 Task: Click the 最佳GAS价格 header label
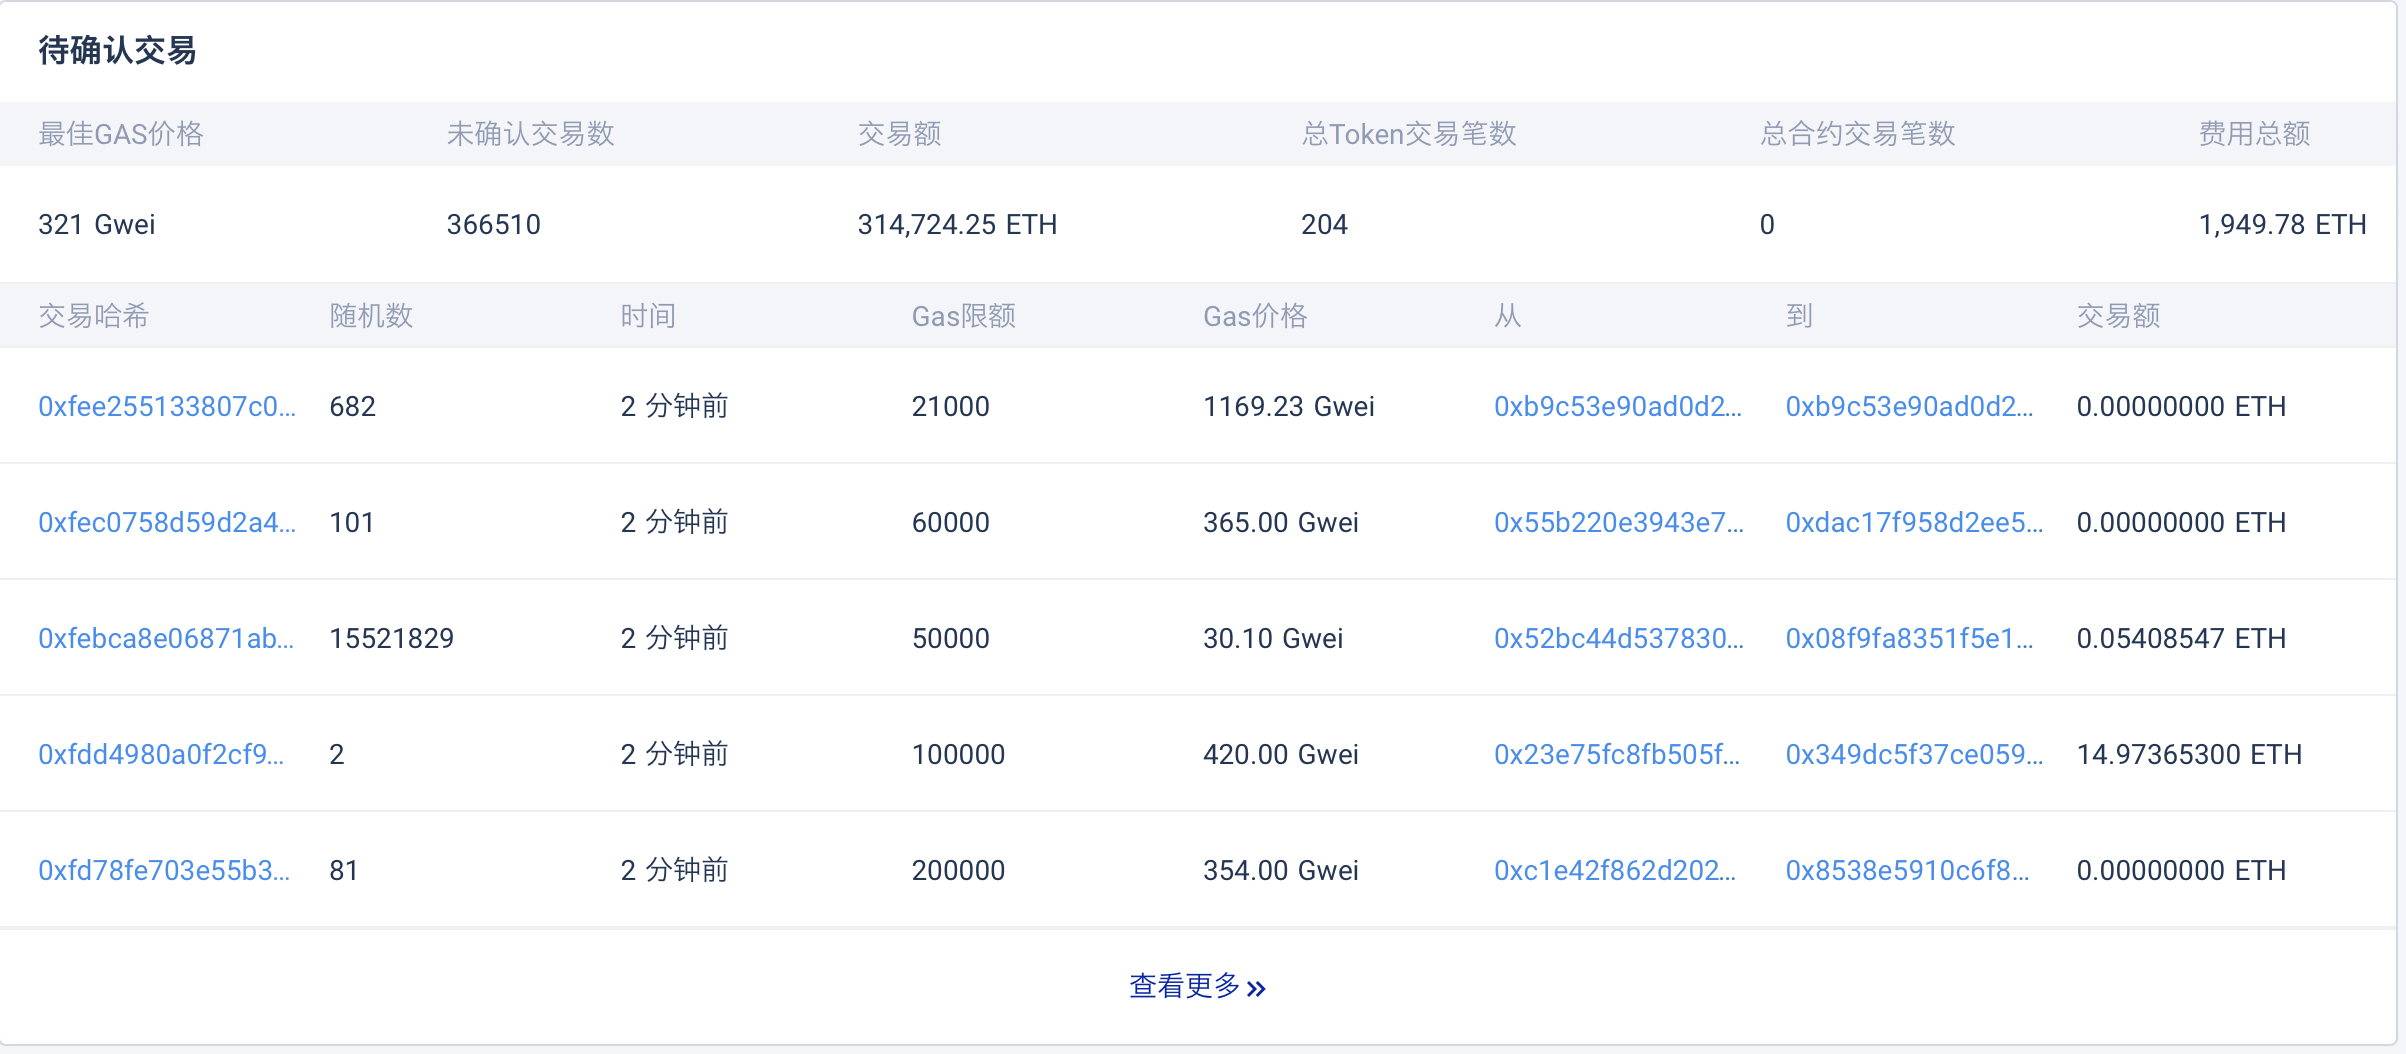click(121, 133)
